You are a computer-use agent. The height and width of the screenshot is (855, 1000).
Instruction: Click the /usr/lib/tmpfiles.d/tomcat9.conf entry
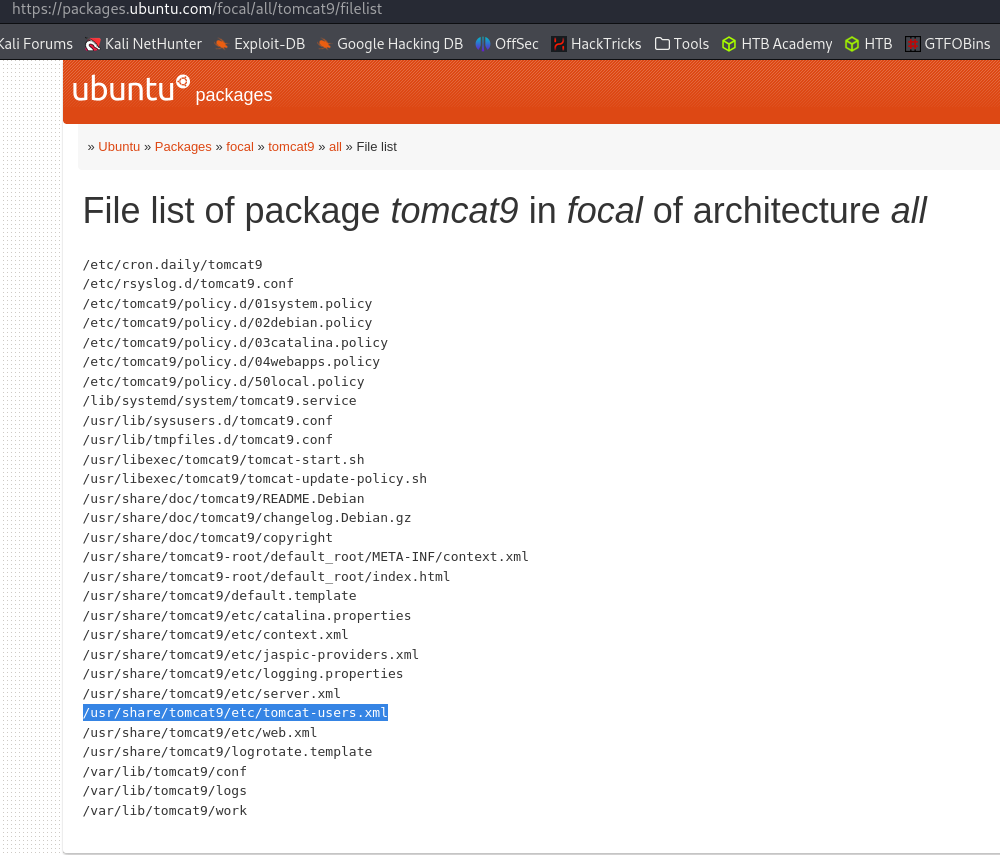coord(208,439)
